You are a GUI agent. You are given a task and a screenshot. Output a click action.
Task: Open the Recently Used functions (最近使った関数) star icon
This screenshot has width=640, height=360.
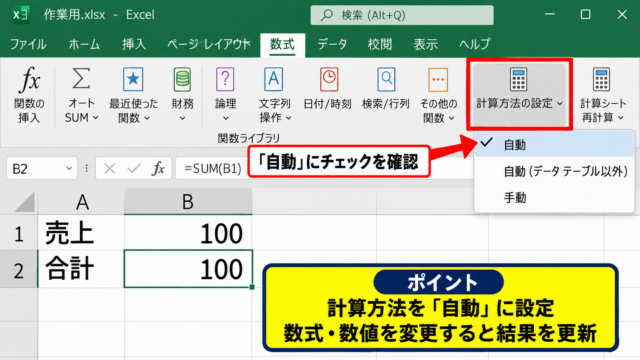click(x=133, y=79)
